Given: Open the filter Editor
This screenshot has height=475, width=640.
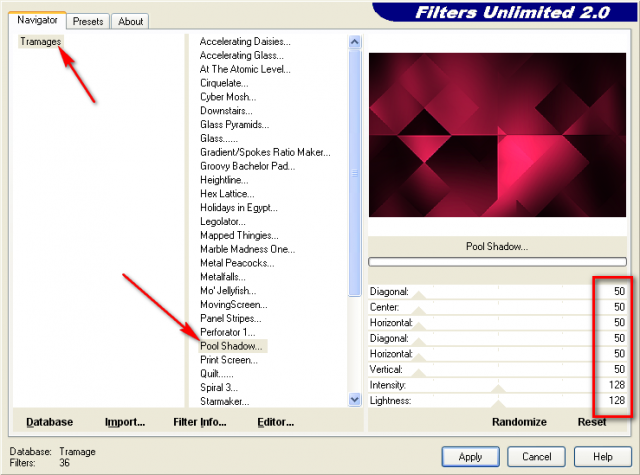Looking at the screenshot, I should (277, 422).
